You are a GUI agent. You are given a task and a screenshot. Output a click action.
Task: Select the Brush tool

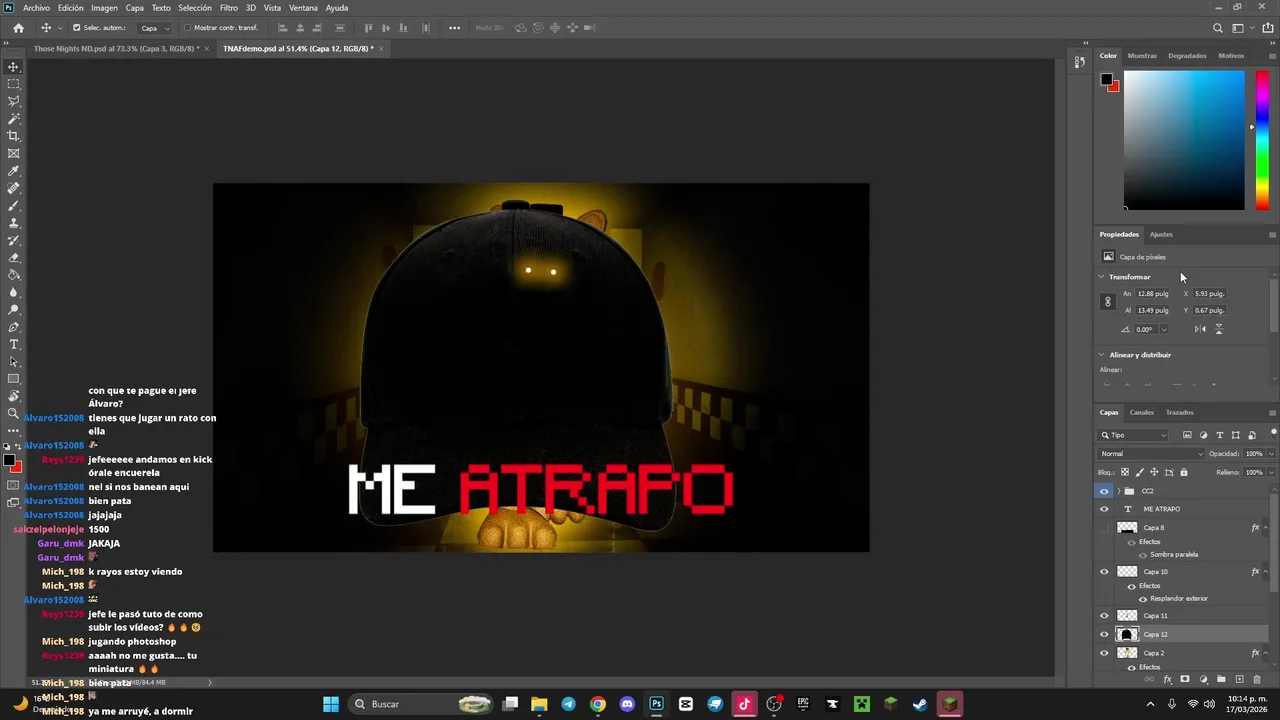point(14,206)
